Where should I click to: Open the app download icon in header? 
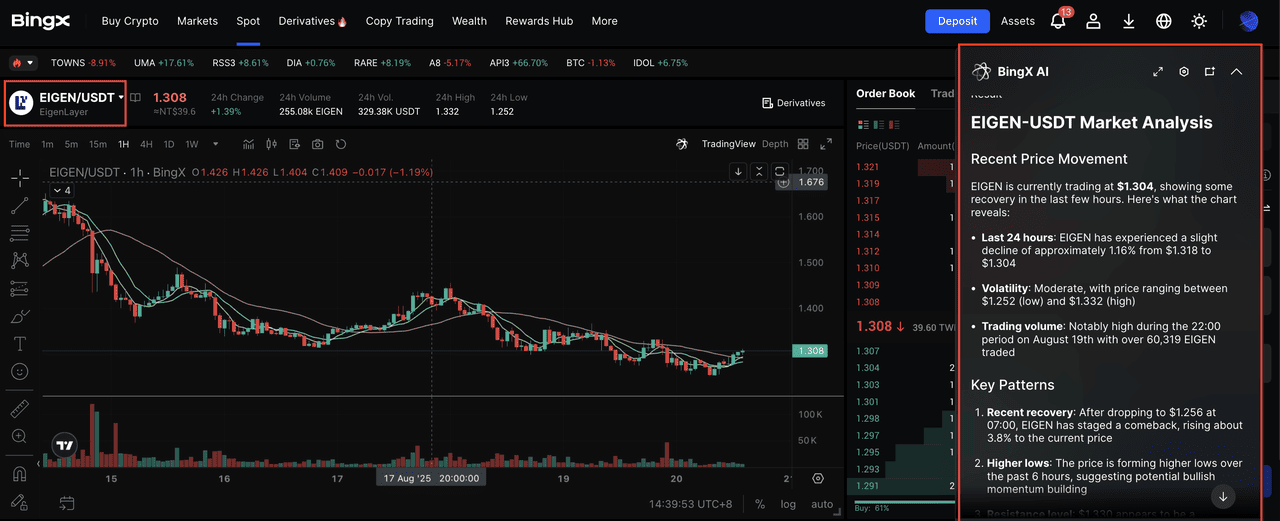(1129, 21)
